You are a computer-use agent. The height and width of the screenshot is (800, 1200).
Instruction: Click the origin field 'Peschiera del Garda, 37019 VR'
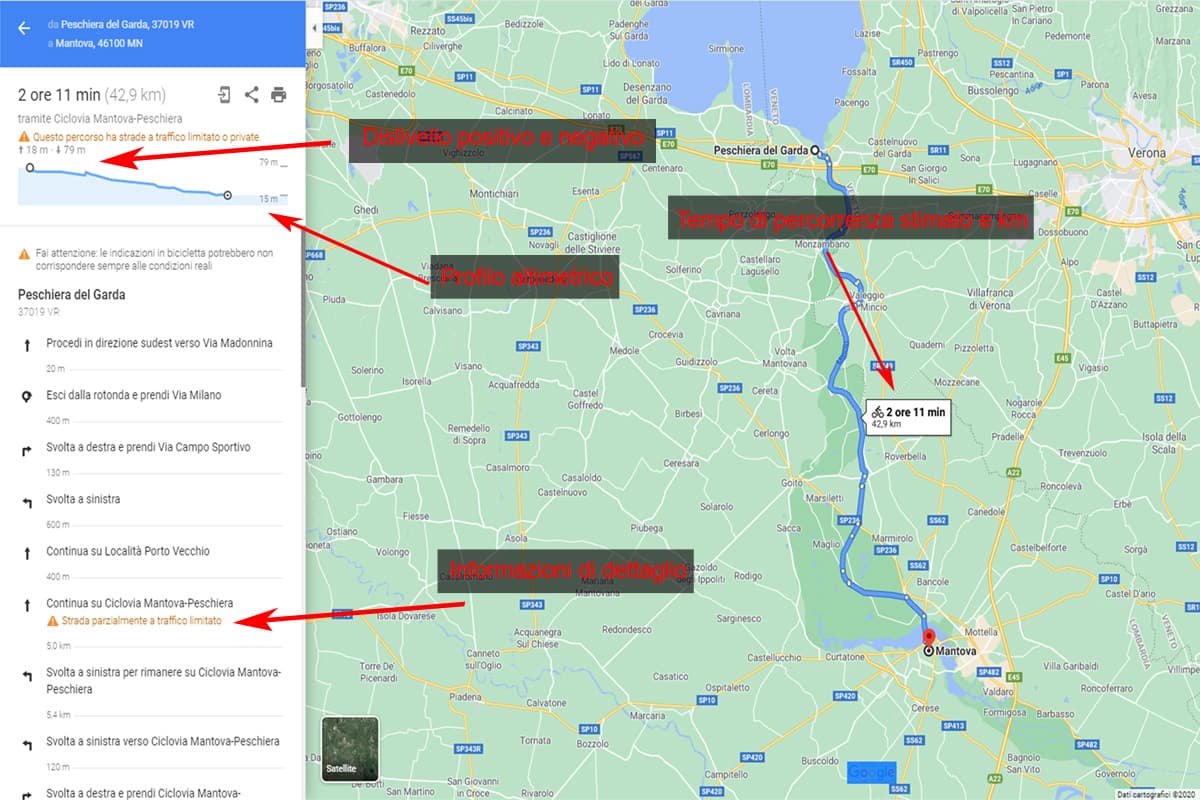coord(130,22)
